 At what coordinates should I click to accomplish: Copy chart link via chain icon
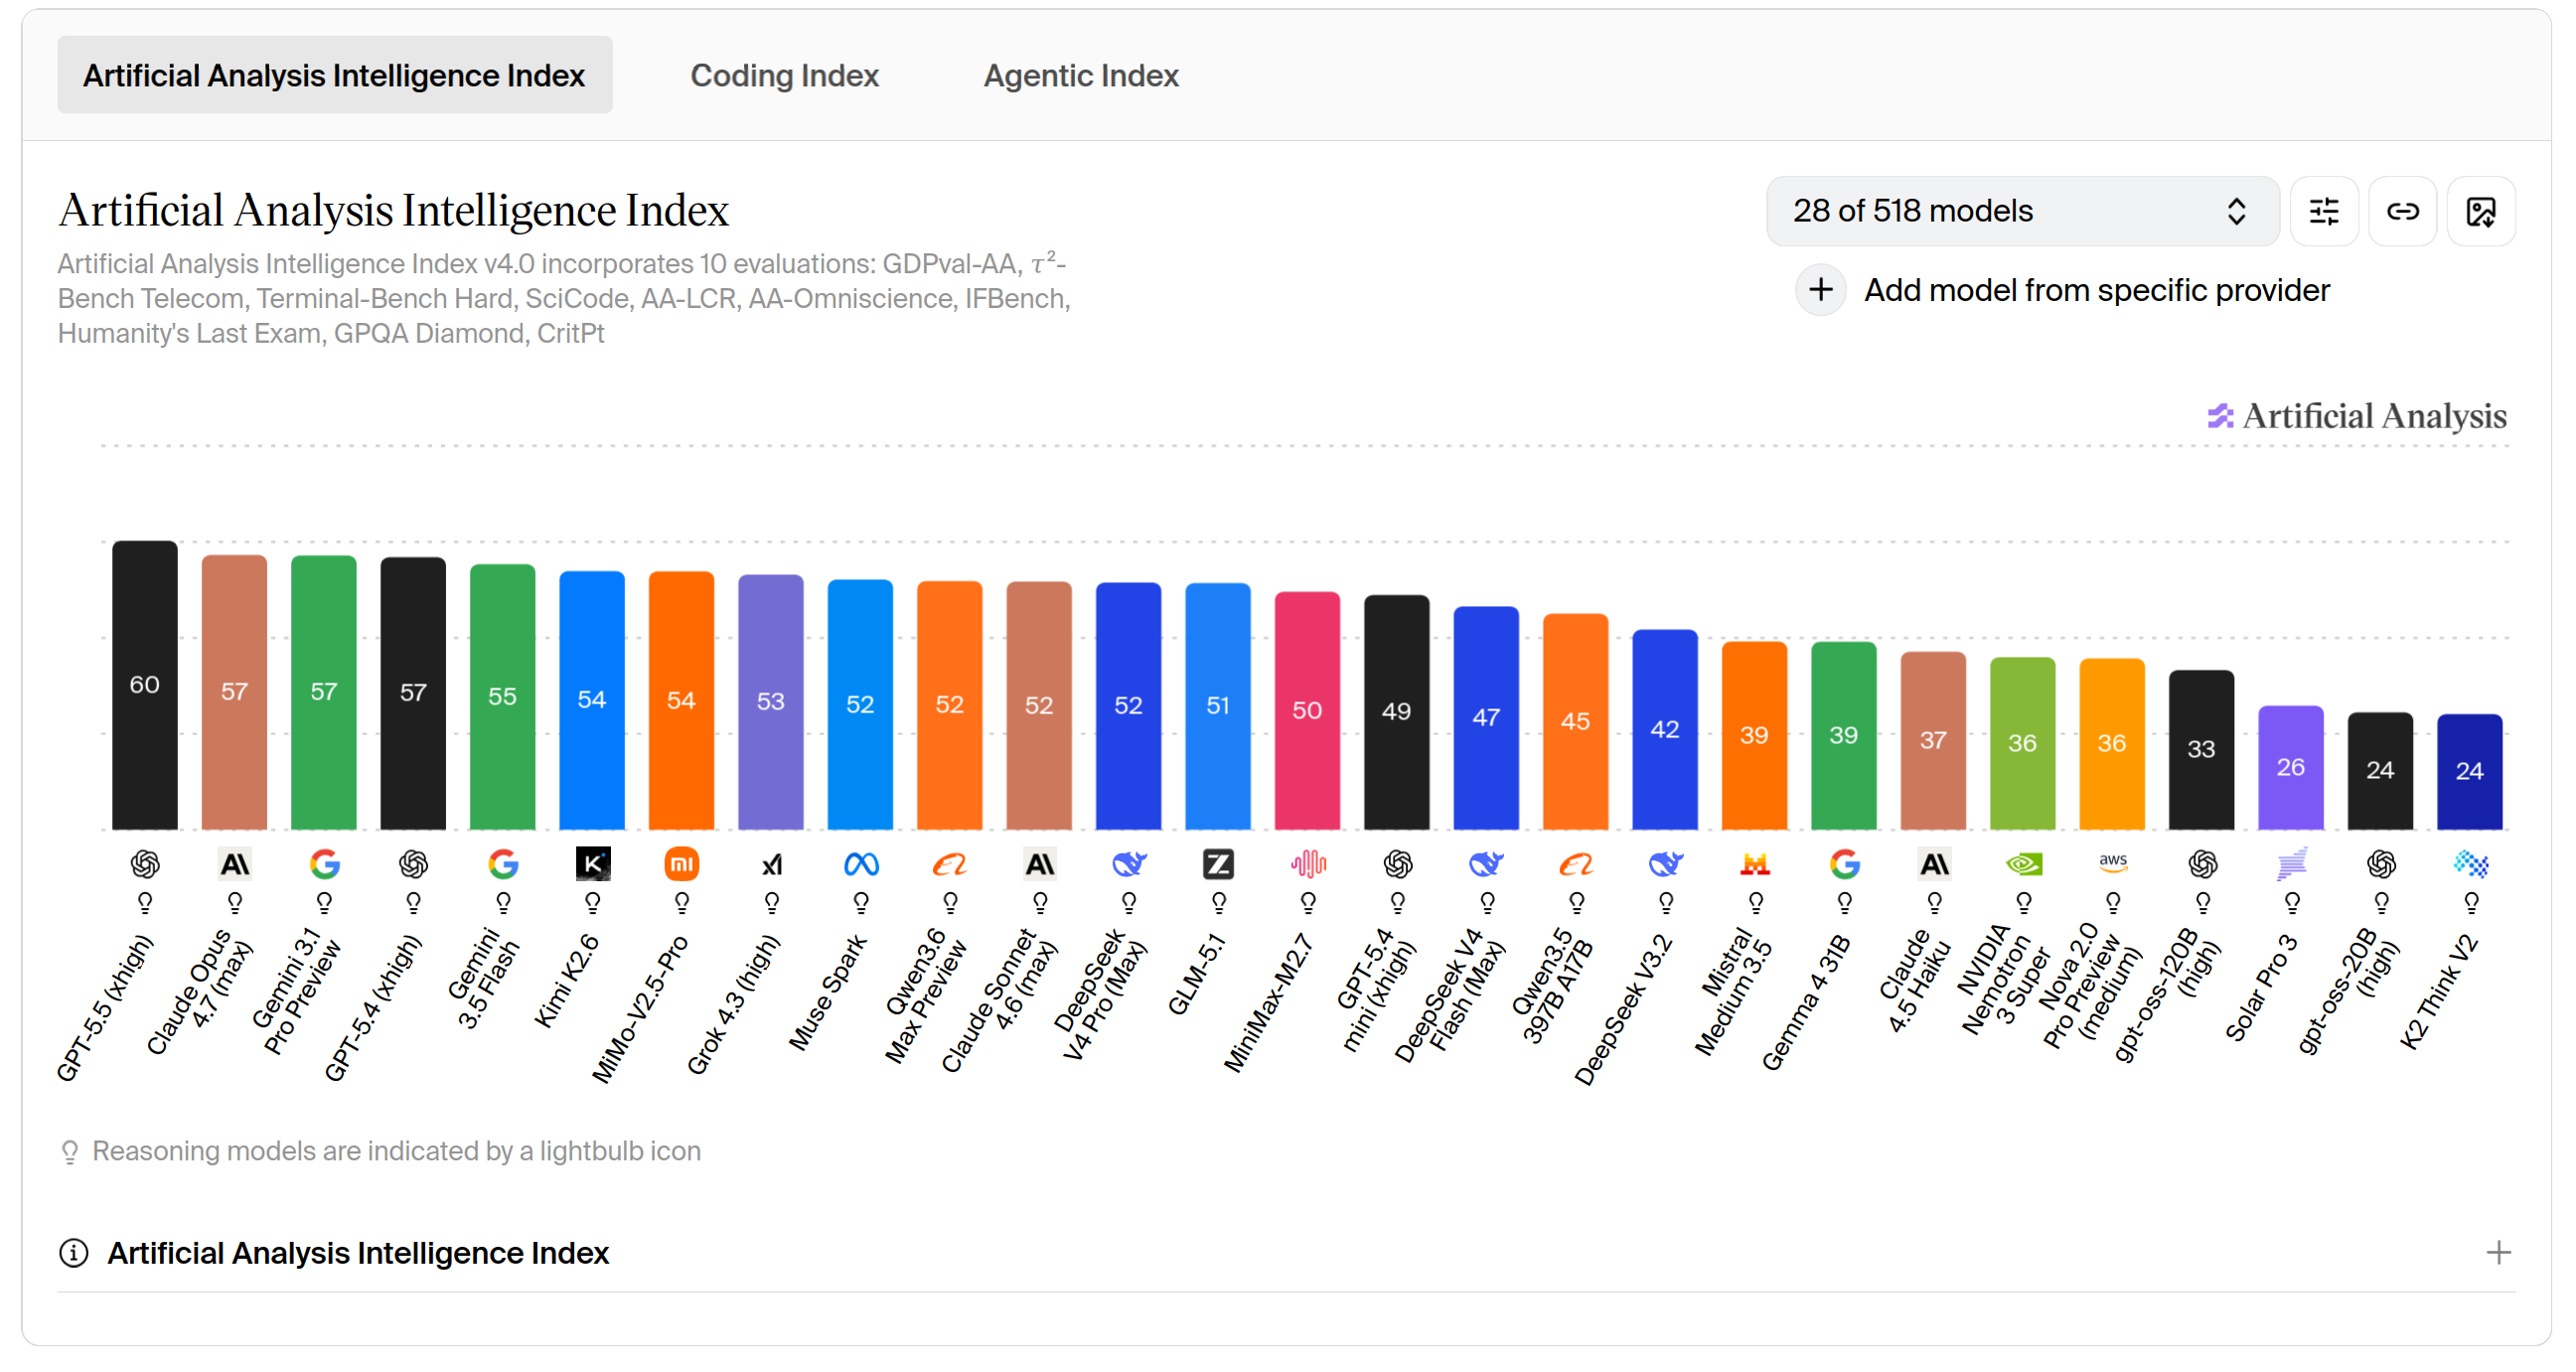2402,211
